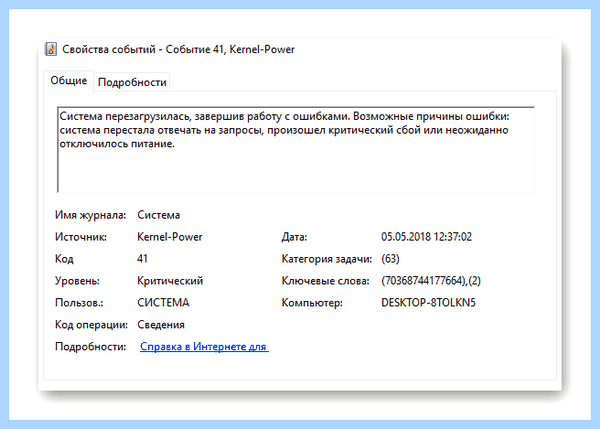Select the window title 'Свойства событий - Событие 41, Kernel-Power'

178,49
